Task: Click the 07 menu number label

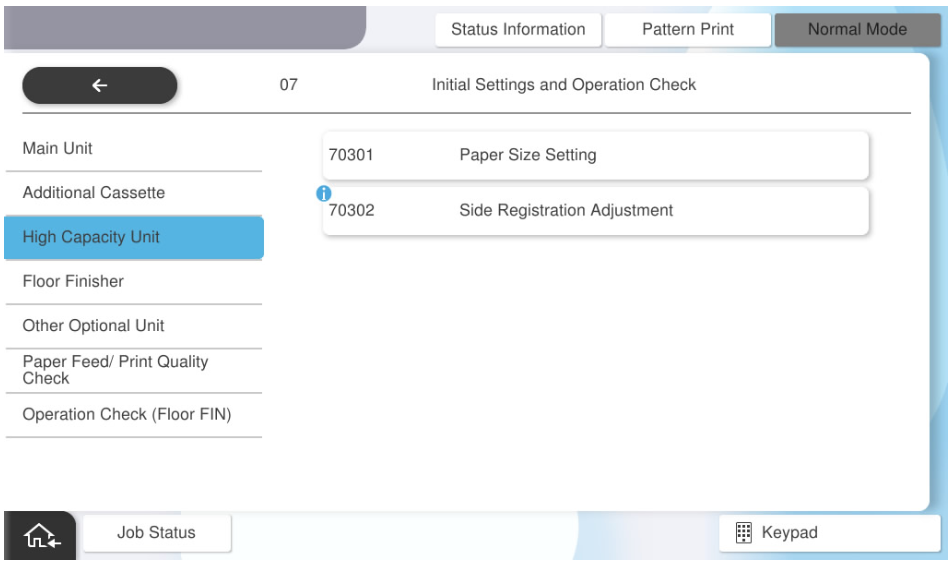Action: point(288,86)
